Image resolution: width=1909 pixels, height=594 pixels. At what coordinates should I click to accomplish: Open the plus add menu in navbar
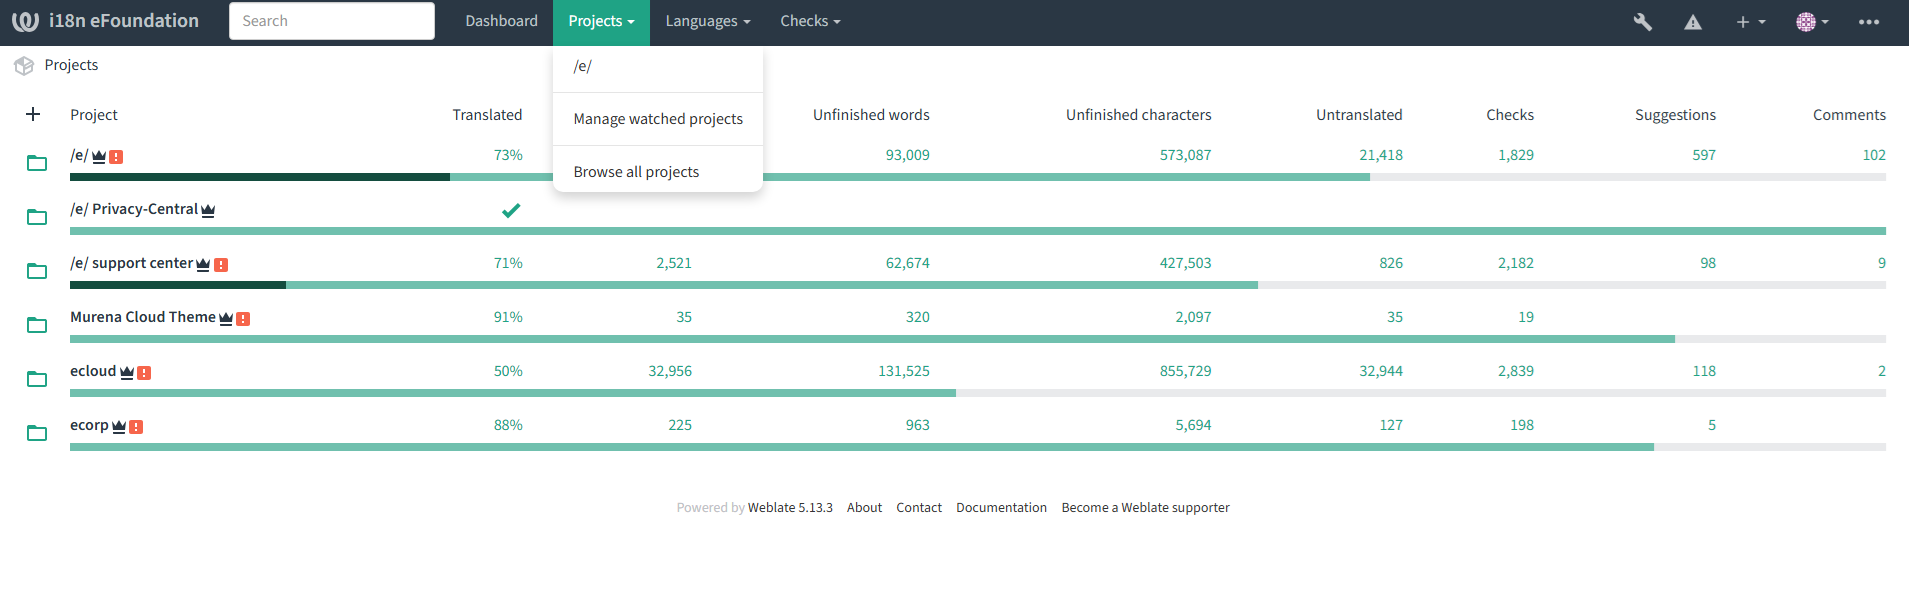click(x=1750, y=22)
